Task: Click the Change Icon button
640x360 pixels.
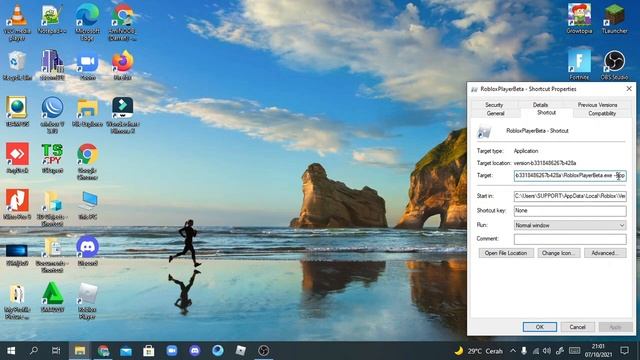Action: pos(558,253)
